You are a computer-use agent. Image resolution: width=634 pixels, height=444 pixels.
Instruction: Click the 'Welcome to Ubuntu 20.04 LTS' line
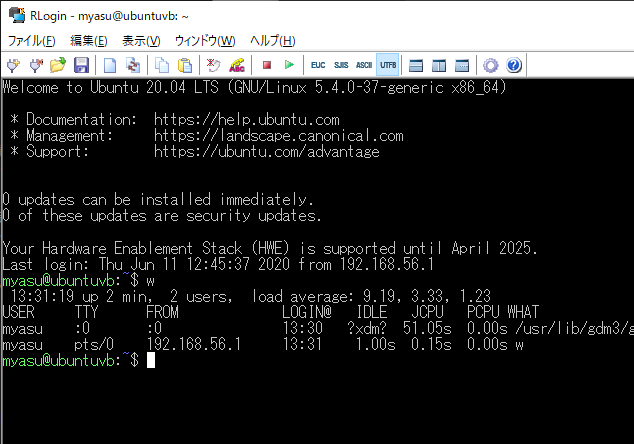(254, 88)
